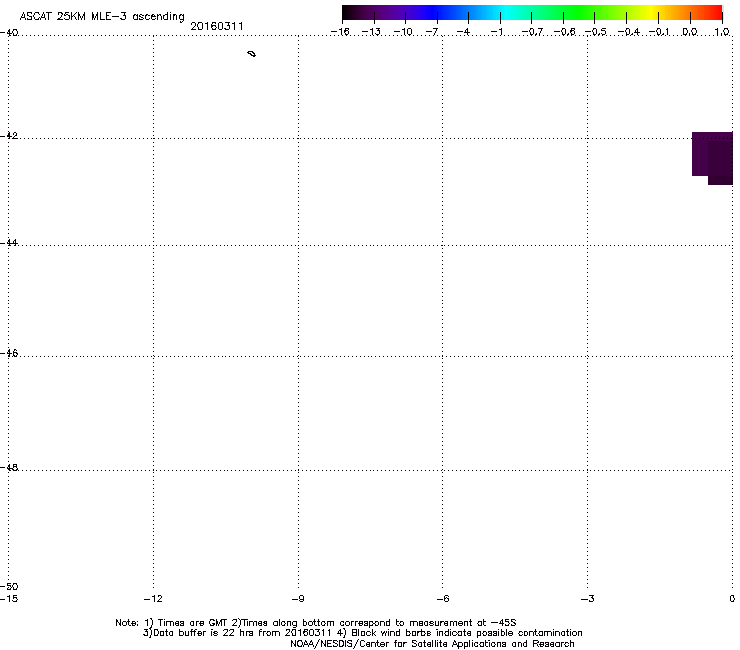Click the "-0.7" color scale label
Screen dimensions: 740x650
532,32
